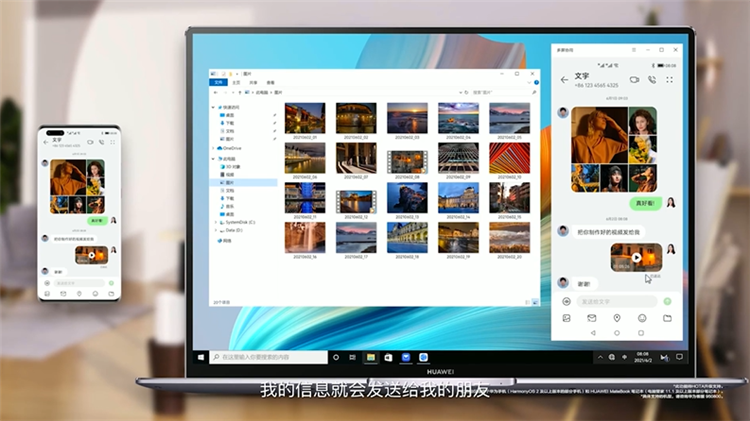Go up one folder level in Explorer
This screenshot has width=750, height=421.
pos(240,92)
